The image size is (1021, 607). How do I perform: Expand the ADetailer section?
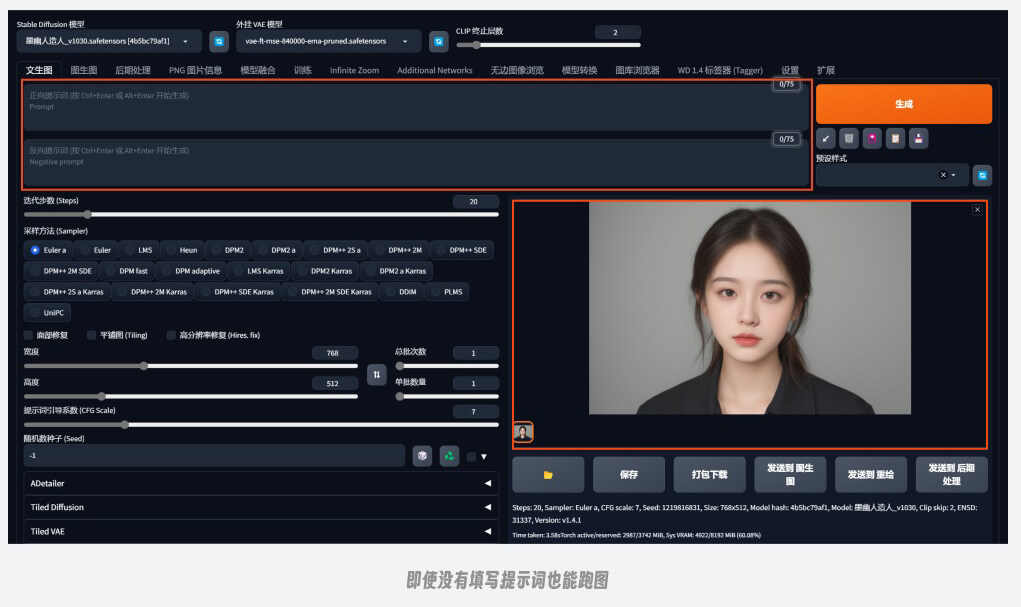click(x=260, y=482)
